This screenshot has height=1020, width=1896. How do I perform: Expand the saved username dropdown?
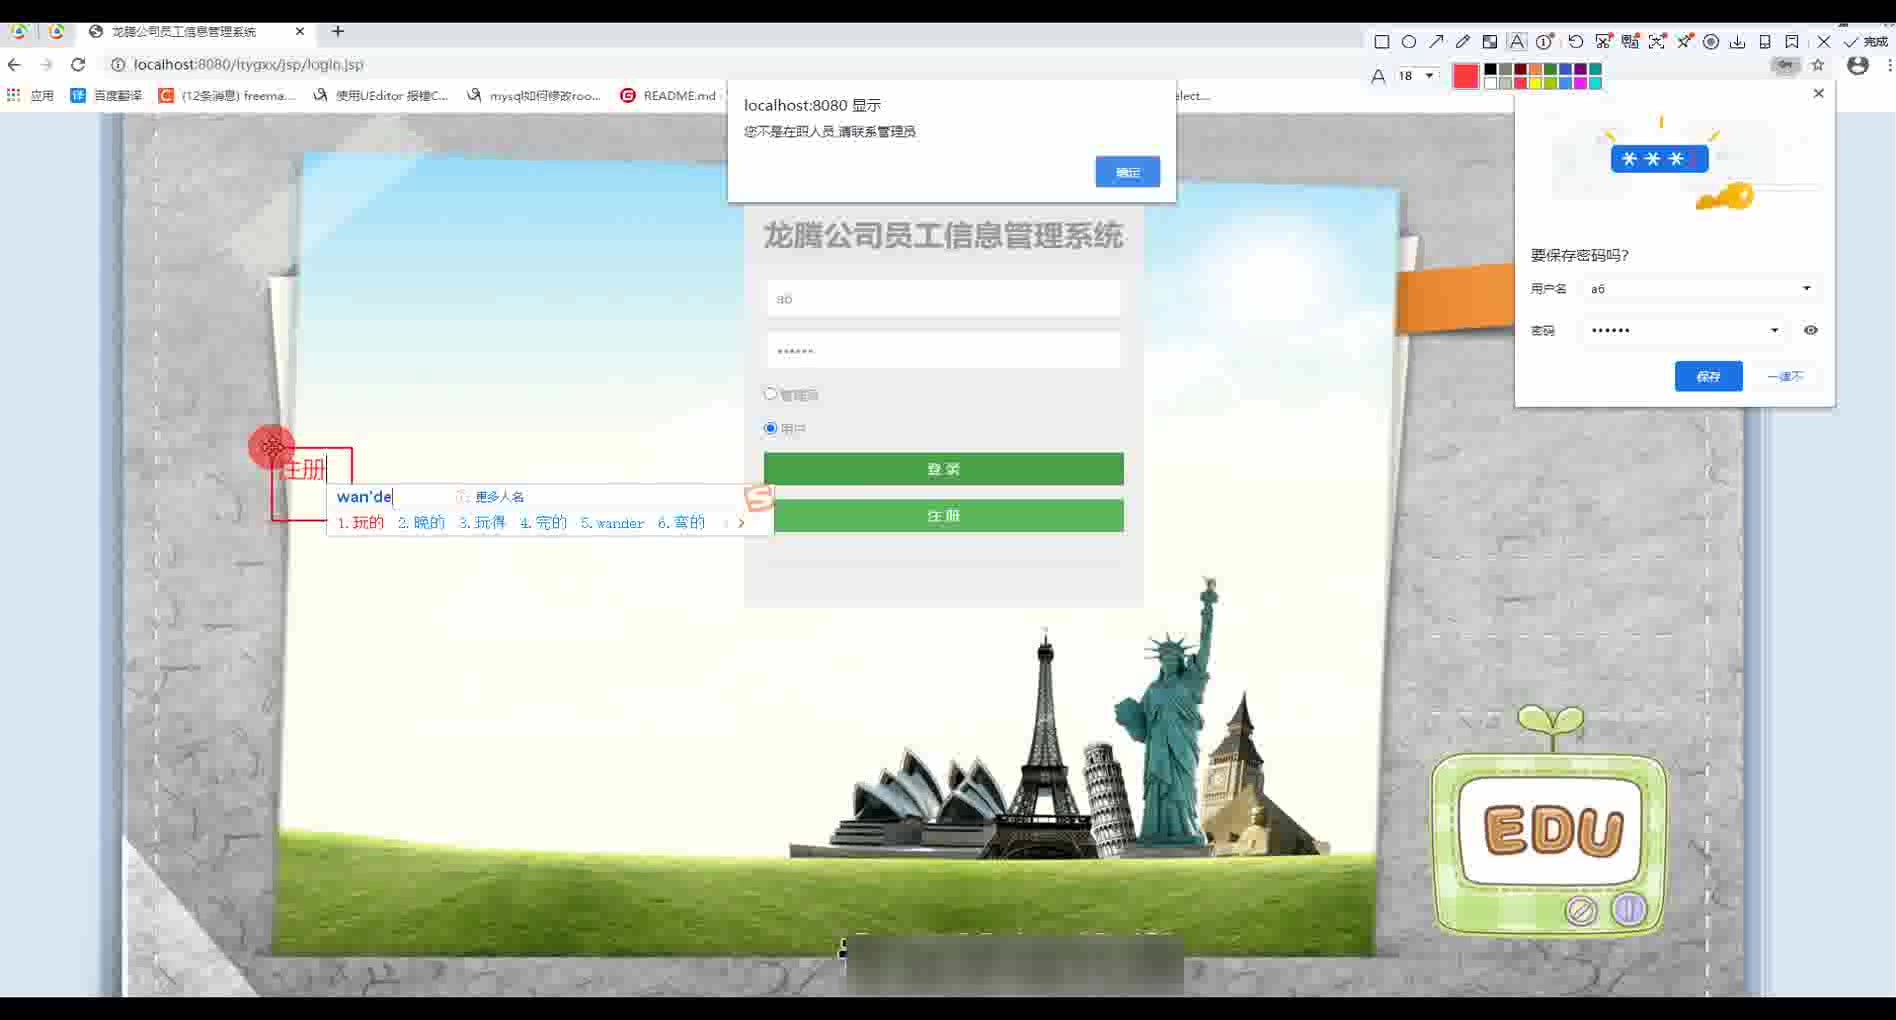pyautogui.click(x=1806, y=289)
